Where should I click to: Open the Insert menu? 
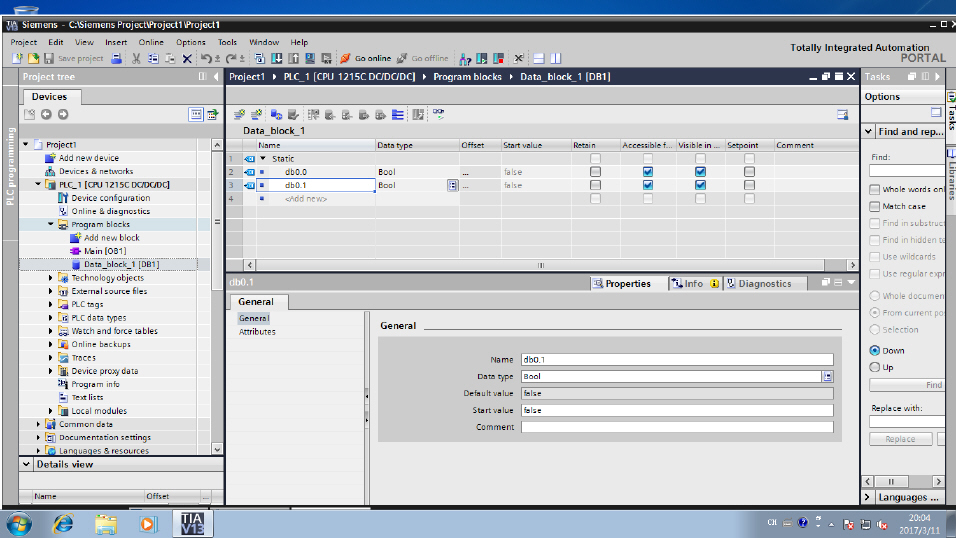pyautogui.click(x=116, y=42)
